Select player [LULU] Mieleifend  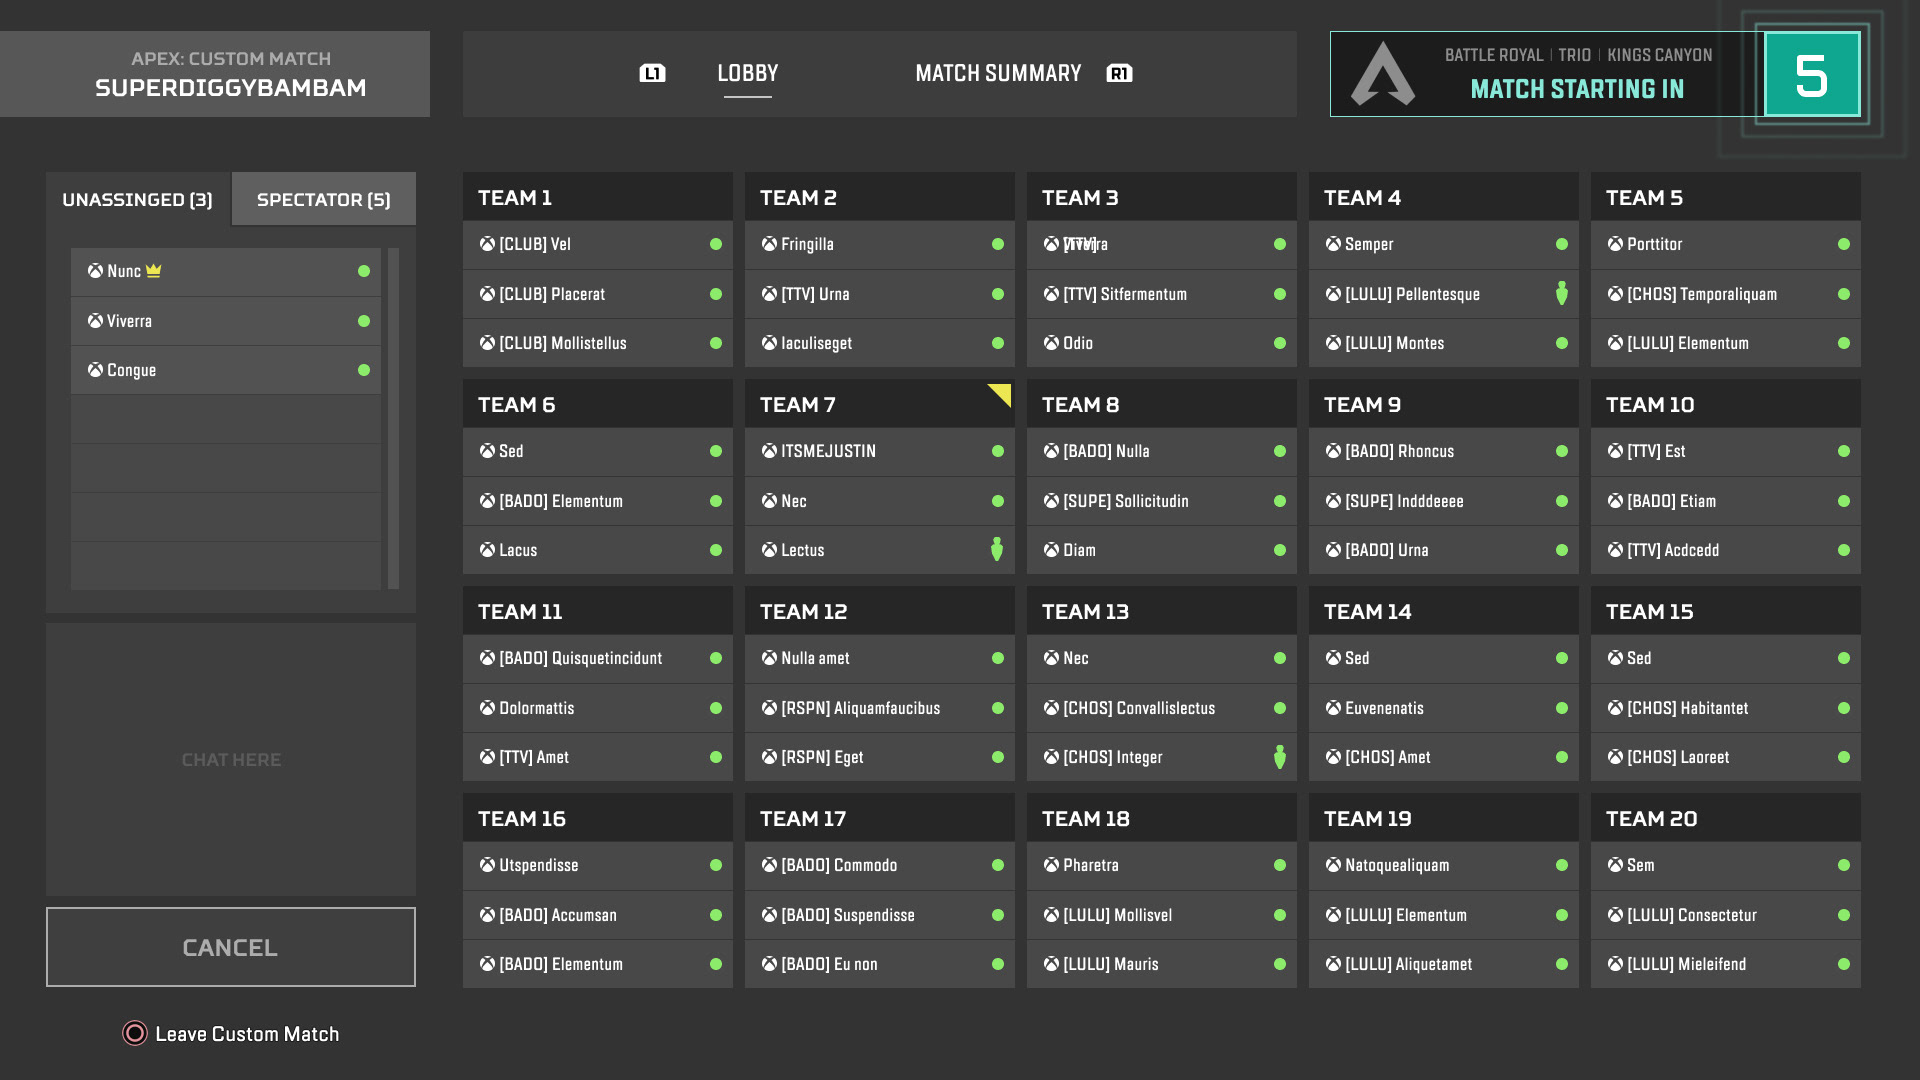1726,964
